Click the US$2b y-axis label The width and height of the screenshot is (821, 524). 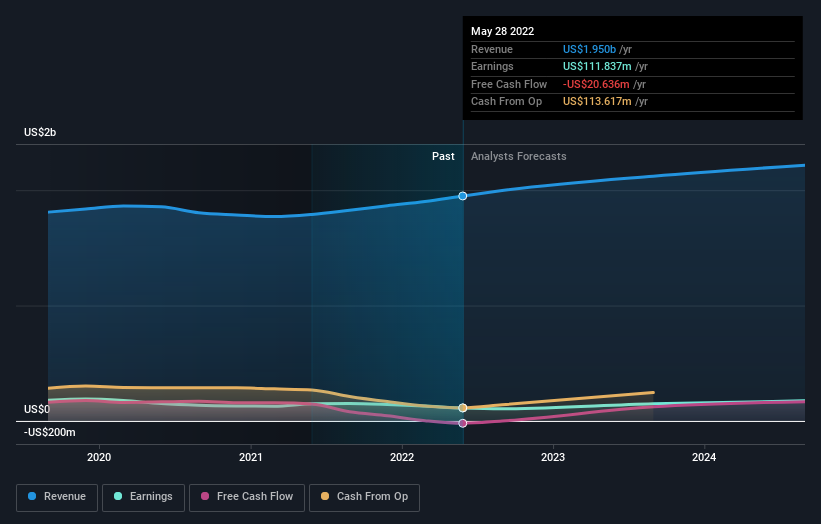pos(40,132)
